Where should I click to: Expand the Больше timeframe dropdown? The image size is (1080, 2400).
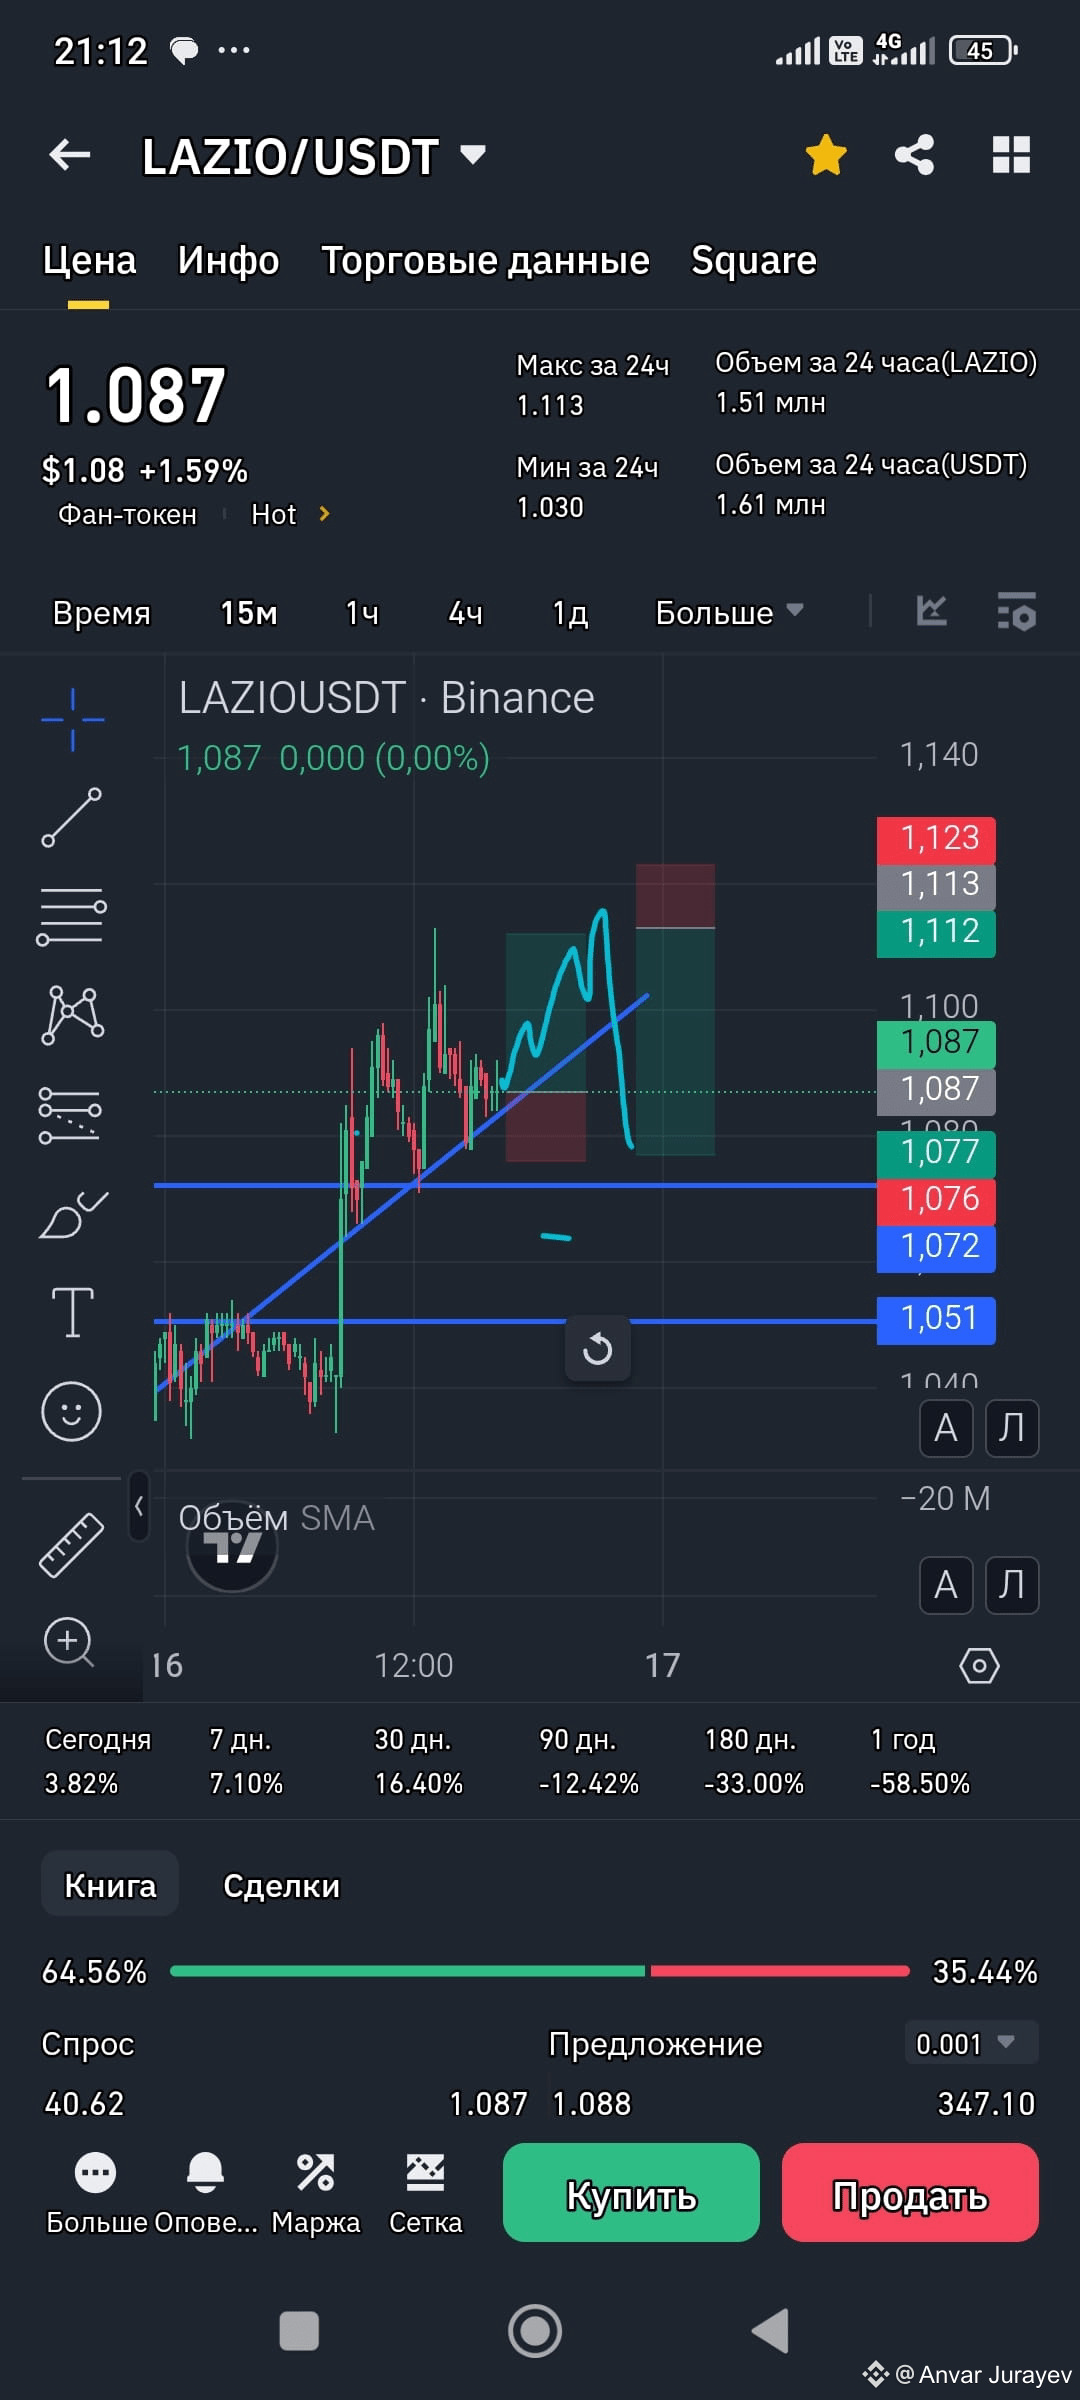pos(729,612)
